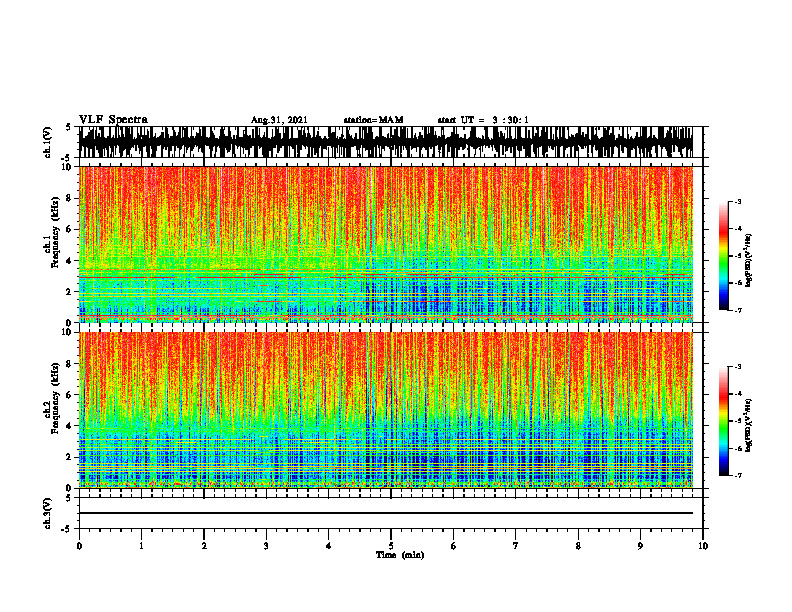Click the "6" kHz tick on ch.2 spectrogram
Image resolution: width=792 pixels, height=612 pixels.
69,395
